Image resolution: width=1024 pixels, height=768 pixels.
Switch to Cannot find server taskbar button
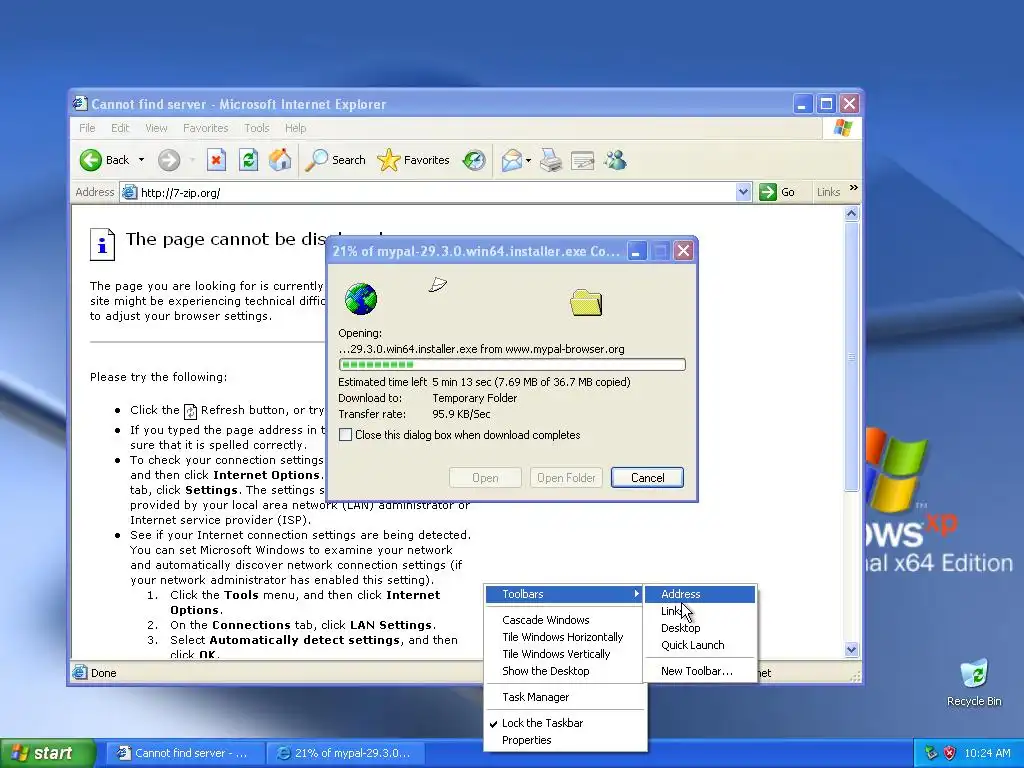coord(185,753)
